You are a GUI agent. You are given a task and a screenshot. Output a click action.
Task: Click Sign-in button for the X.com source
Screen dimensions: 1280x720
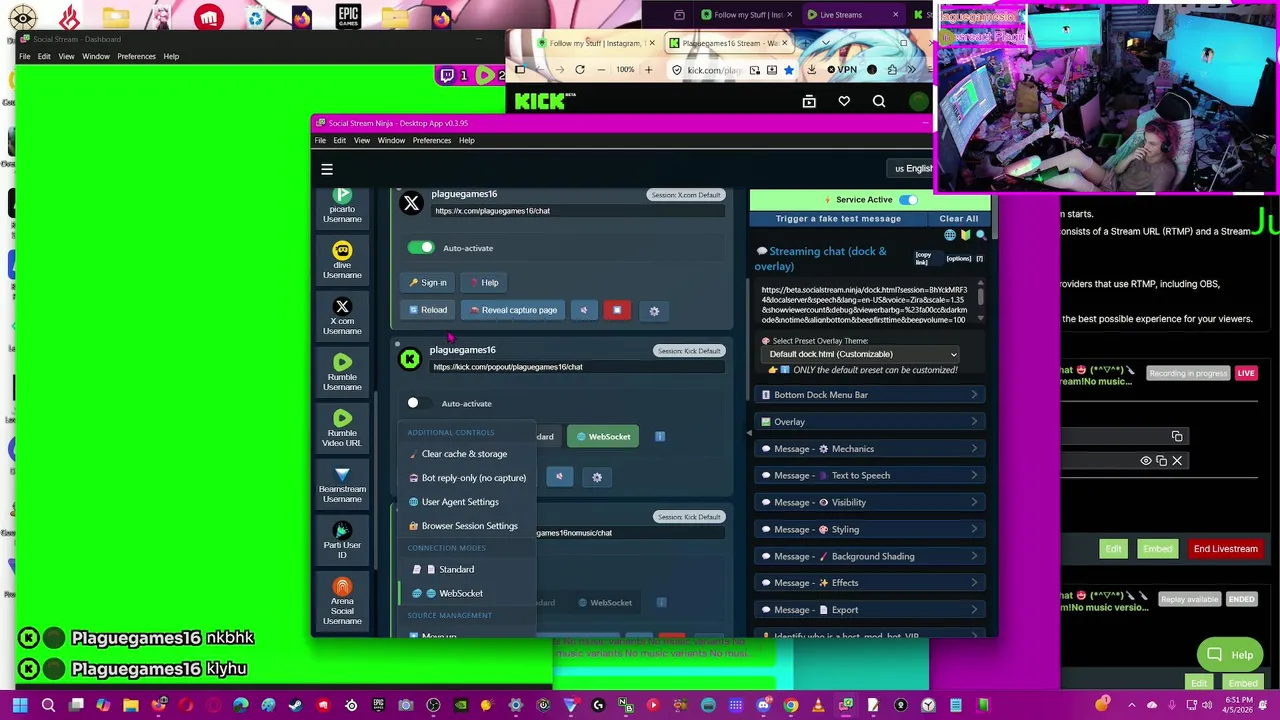[x=428, y=283]
